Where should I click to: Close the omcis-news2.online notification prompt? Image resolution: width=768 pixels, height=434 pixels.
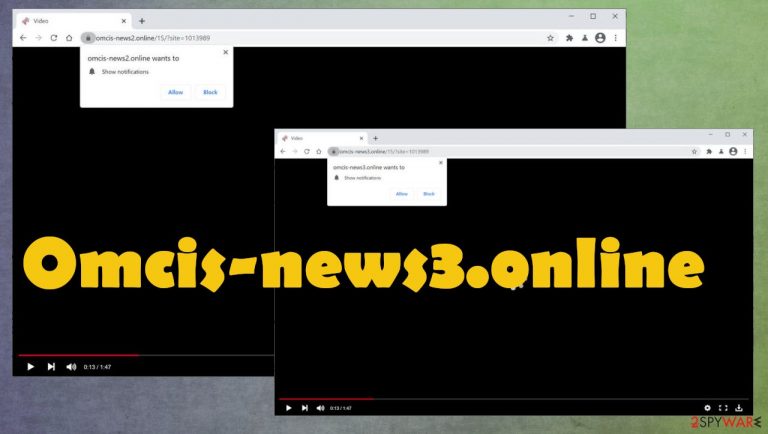[x=225, y=52]
